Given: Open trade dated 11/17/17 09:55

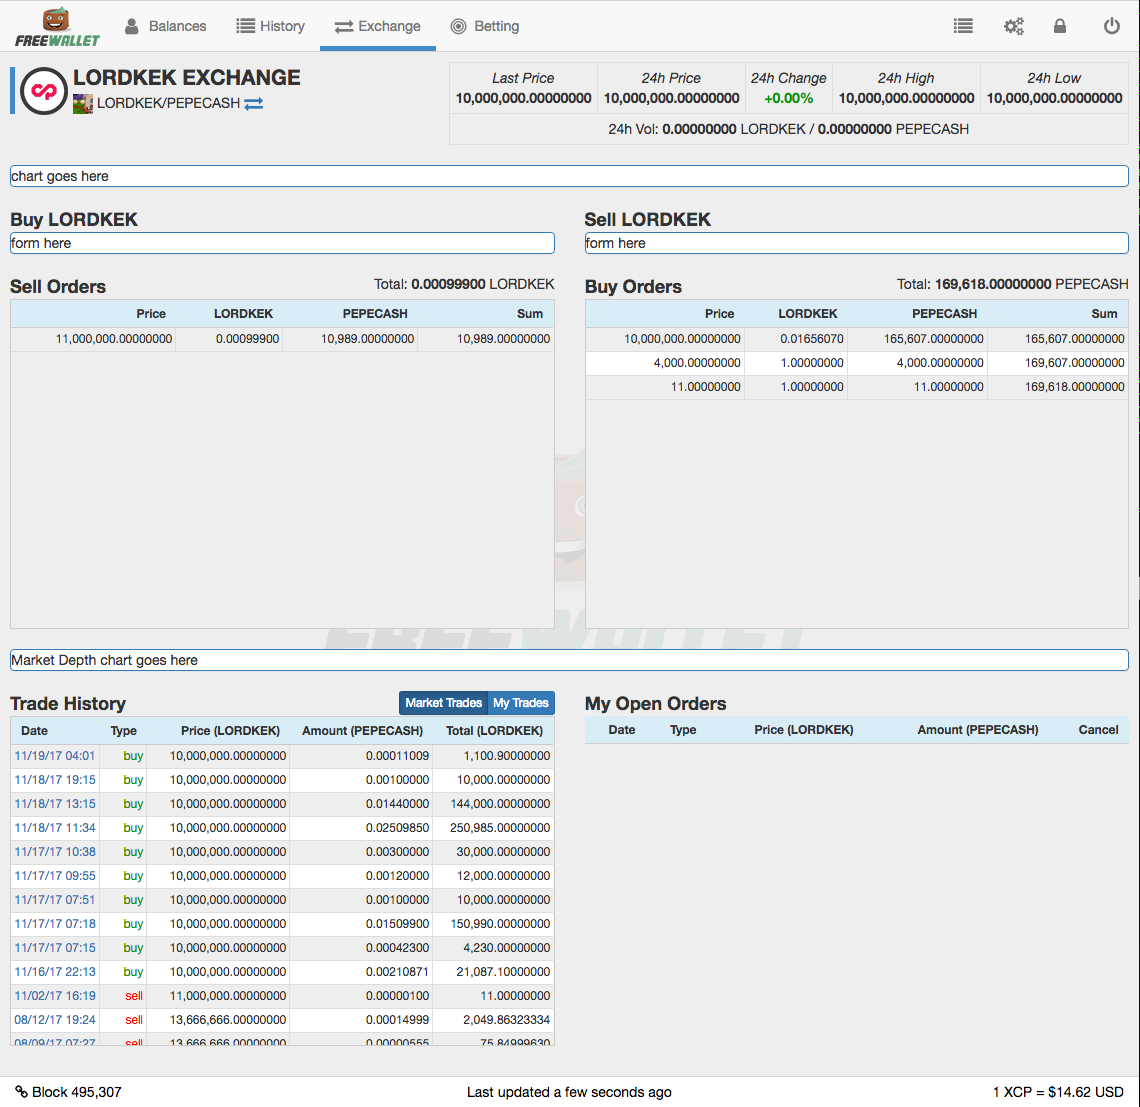Looking at the screenshot, I should [x=55, y=876].
